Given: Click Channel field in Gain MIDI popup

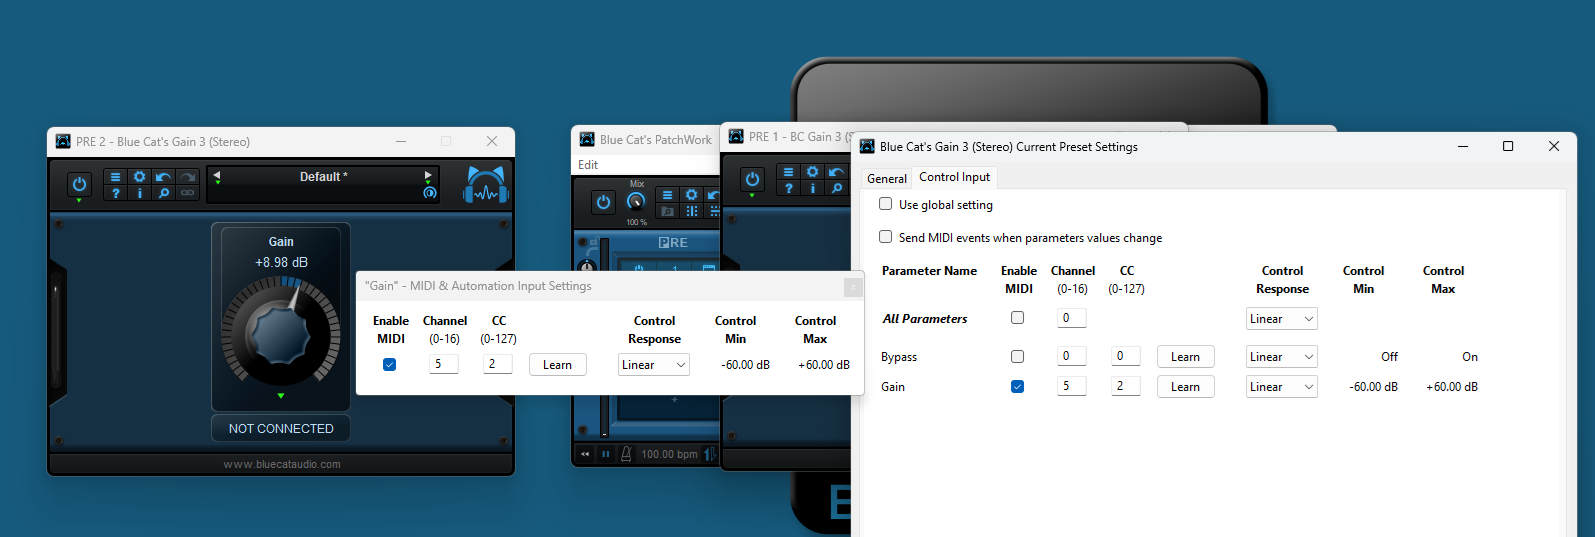Looking at the screenshot, I should click(444, 364).
